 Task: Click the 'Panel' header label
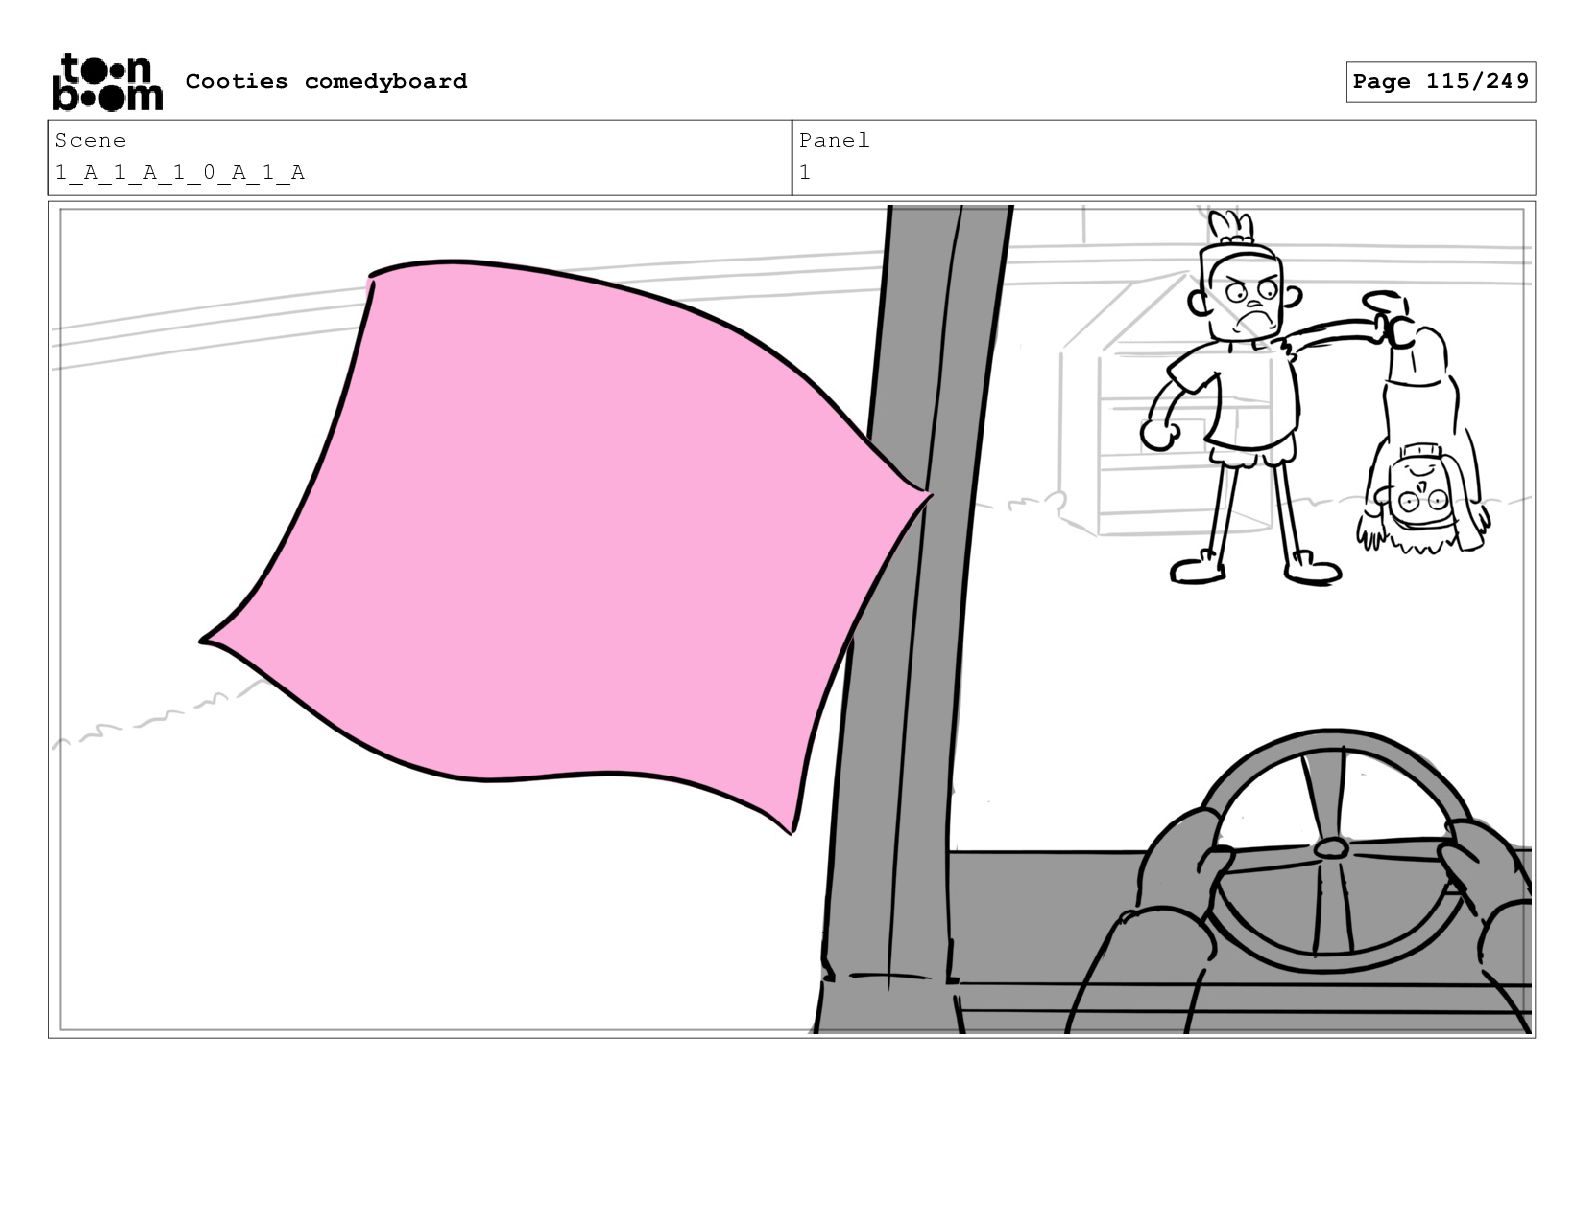[834, 140]
